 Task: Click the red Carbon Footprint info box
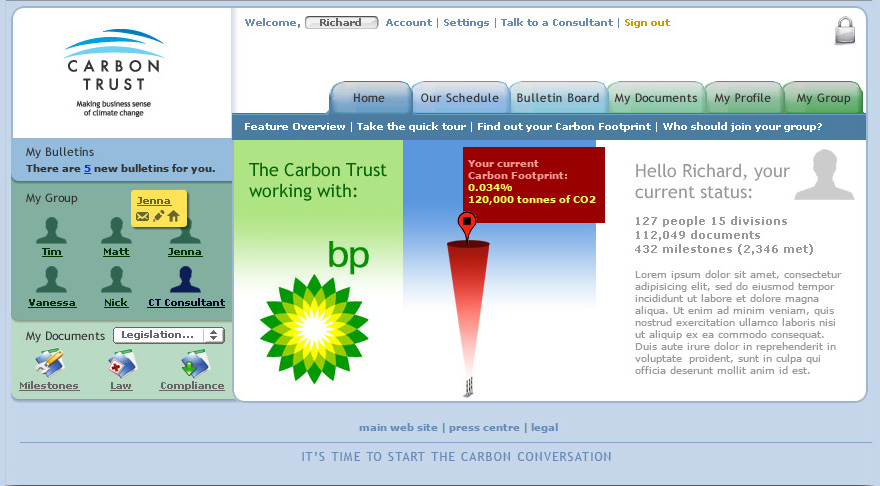coord(534,185)
